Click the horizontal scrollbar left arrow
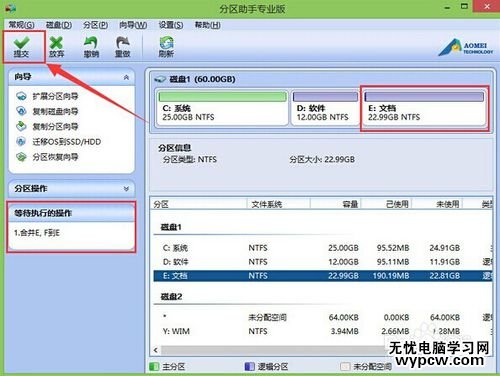The height and width of the screenshot is (376, 500). tap(156, 350)
